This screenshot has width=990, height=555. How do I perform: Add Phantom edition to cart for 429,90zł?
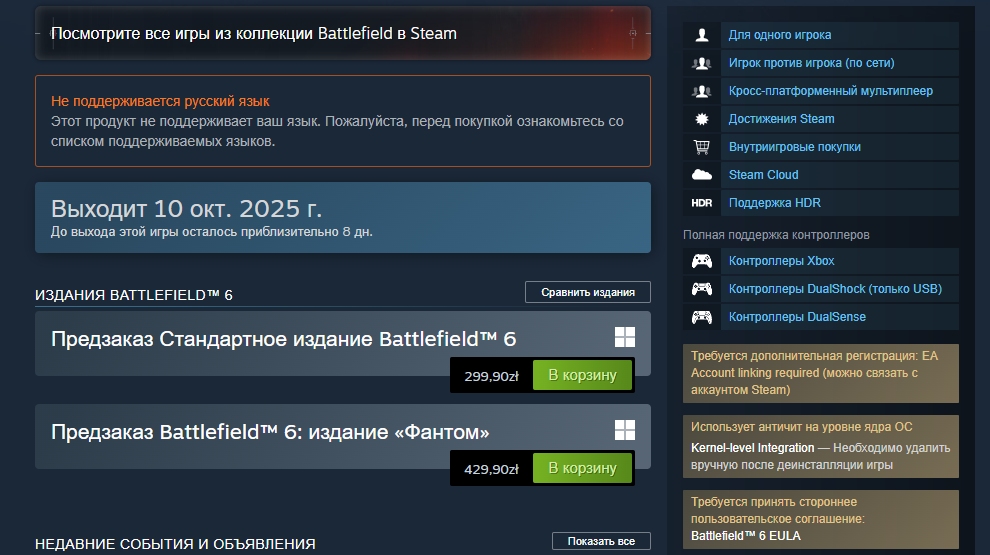[x=582, y=468]
